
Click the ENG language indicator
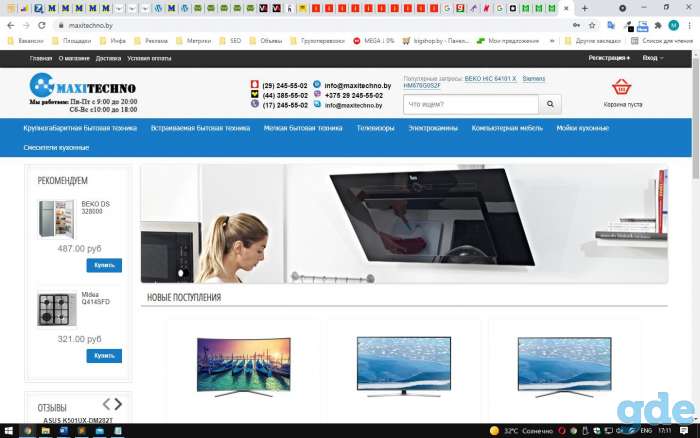(x=646, y=431)
